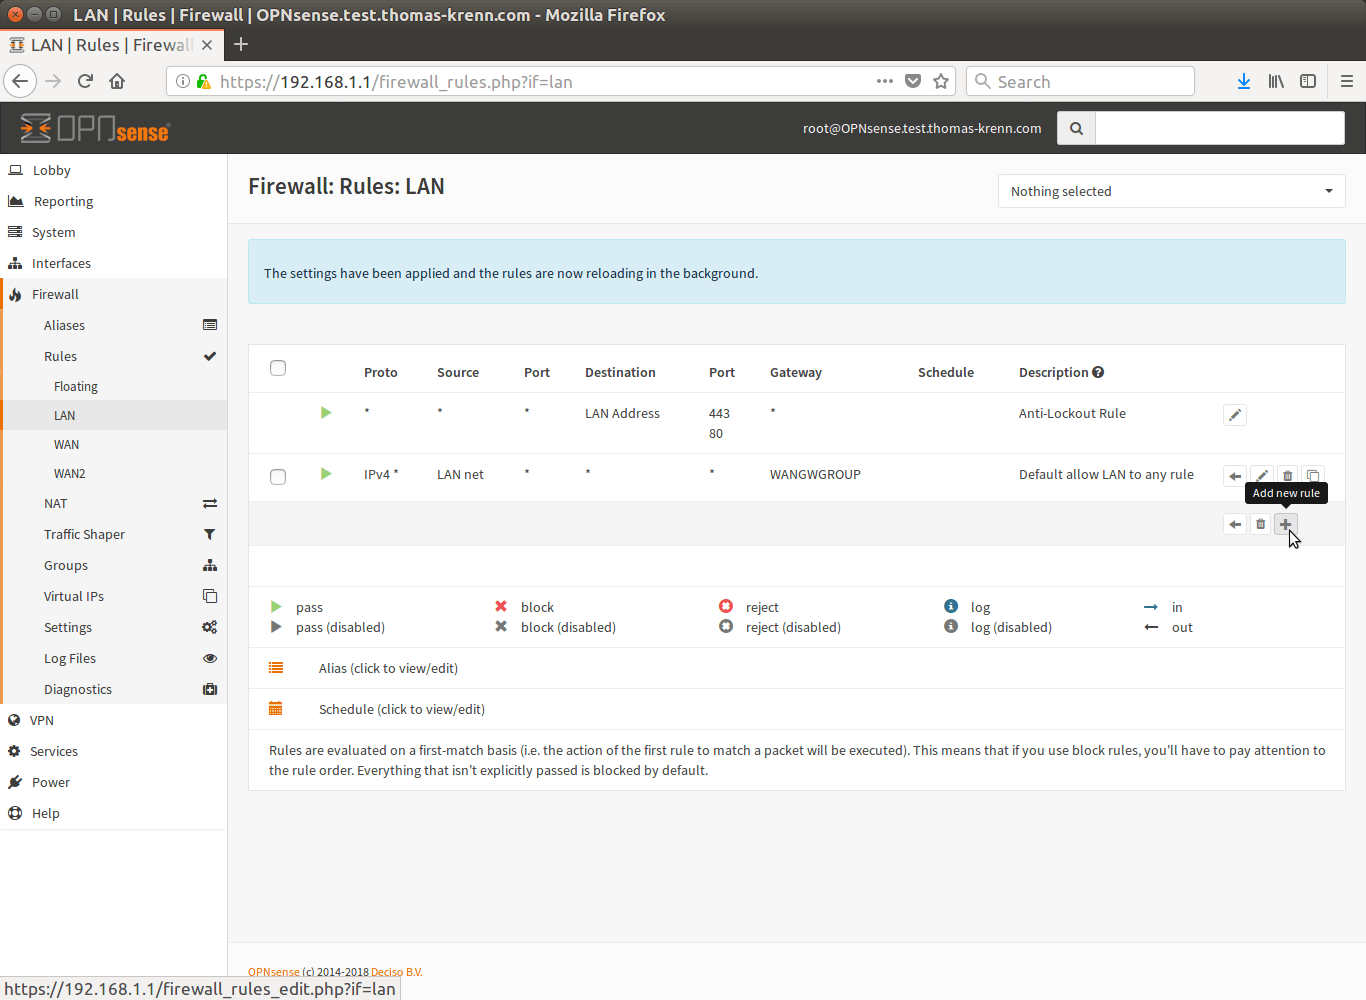The image size is (1366, 1000).
Task: Open the Nothing selected dropdown
Action: (x=1171, y=191)
